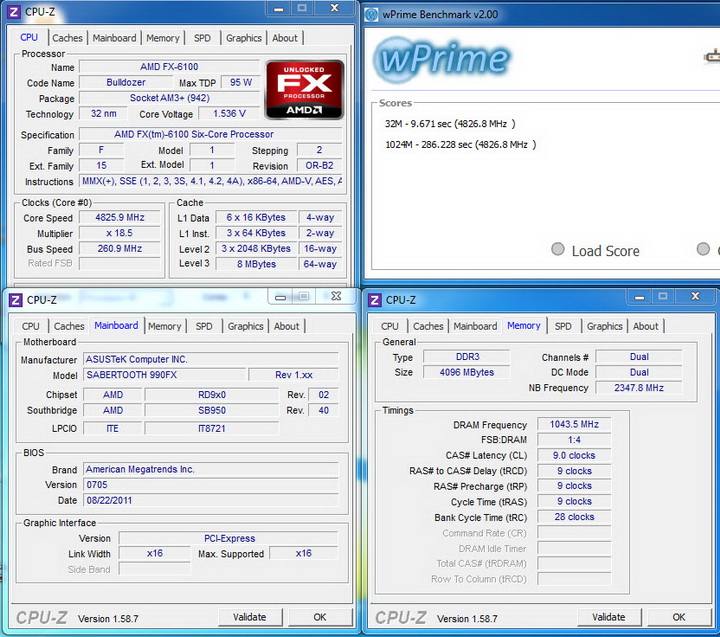The height and width of the screenshot is (637, 720).
Task: Click the CPU-Z icon in the Memory window title bar
Action: (374, 300)
